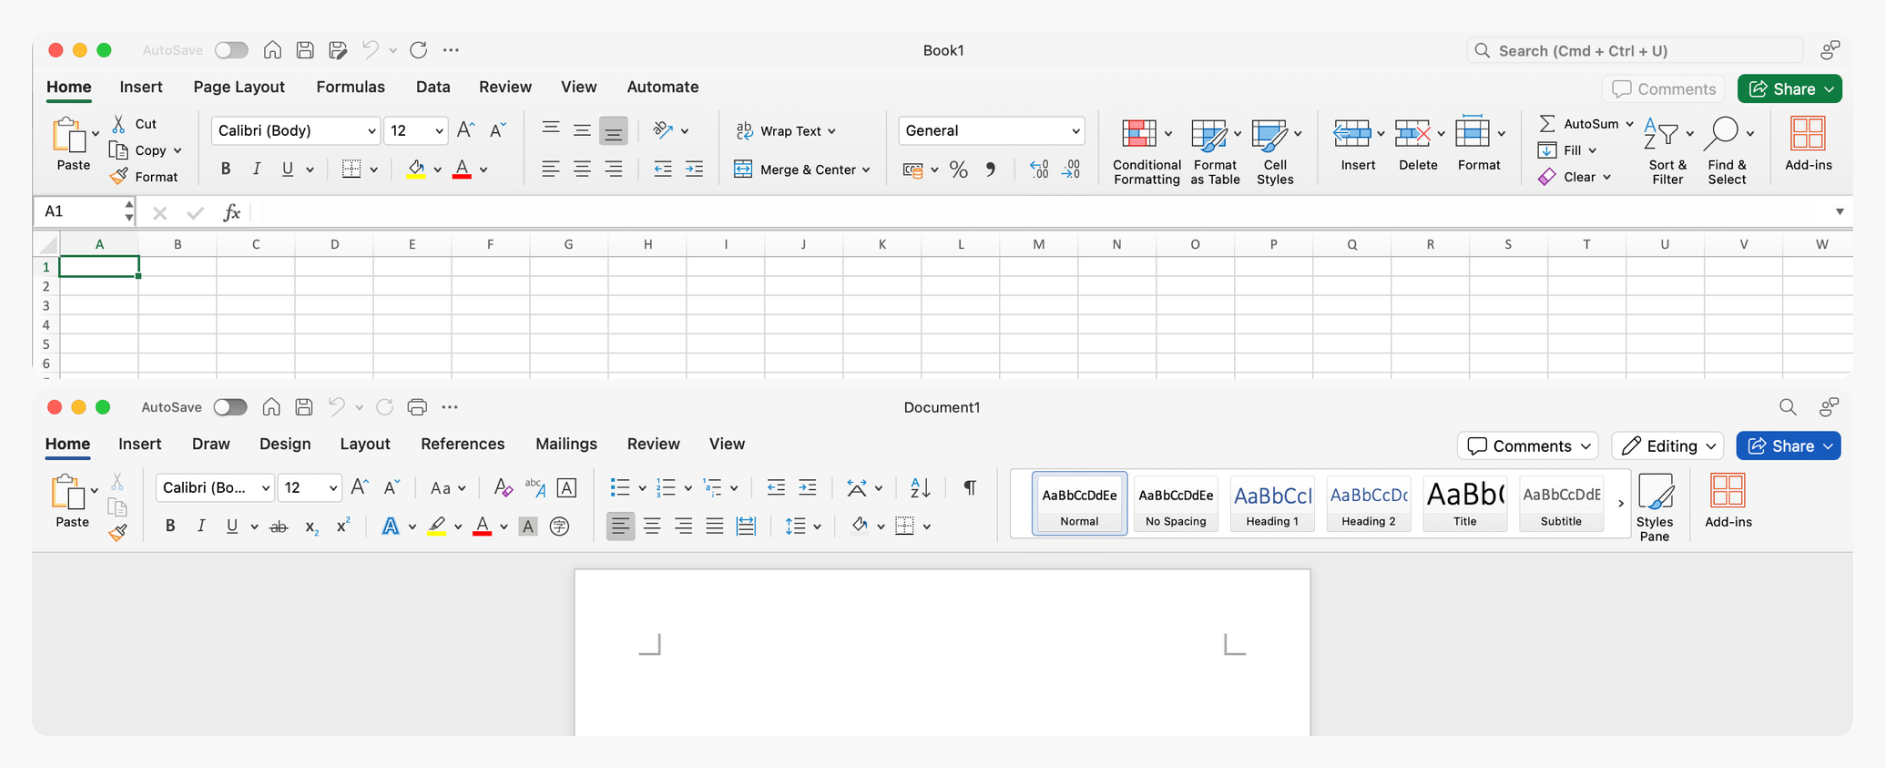
Task: Open the Automate tab in Excel
Action: (x=662, y=87)
